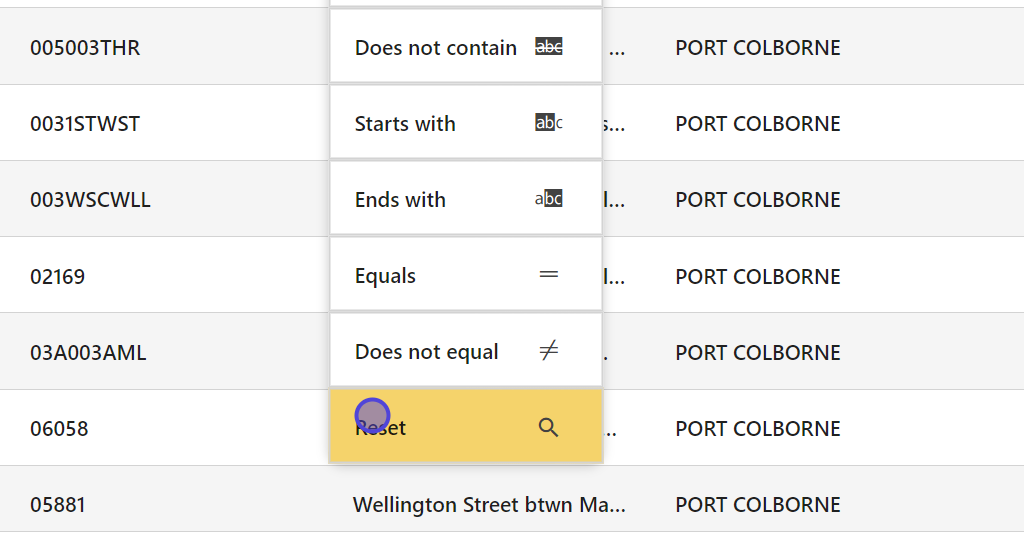Click the equals sign icon
Screen dimensions: 1024x559
(x=548, y=275)
